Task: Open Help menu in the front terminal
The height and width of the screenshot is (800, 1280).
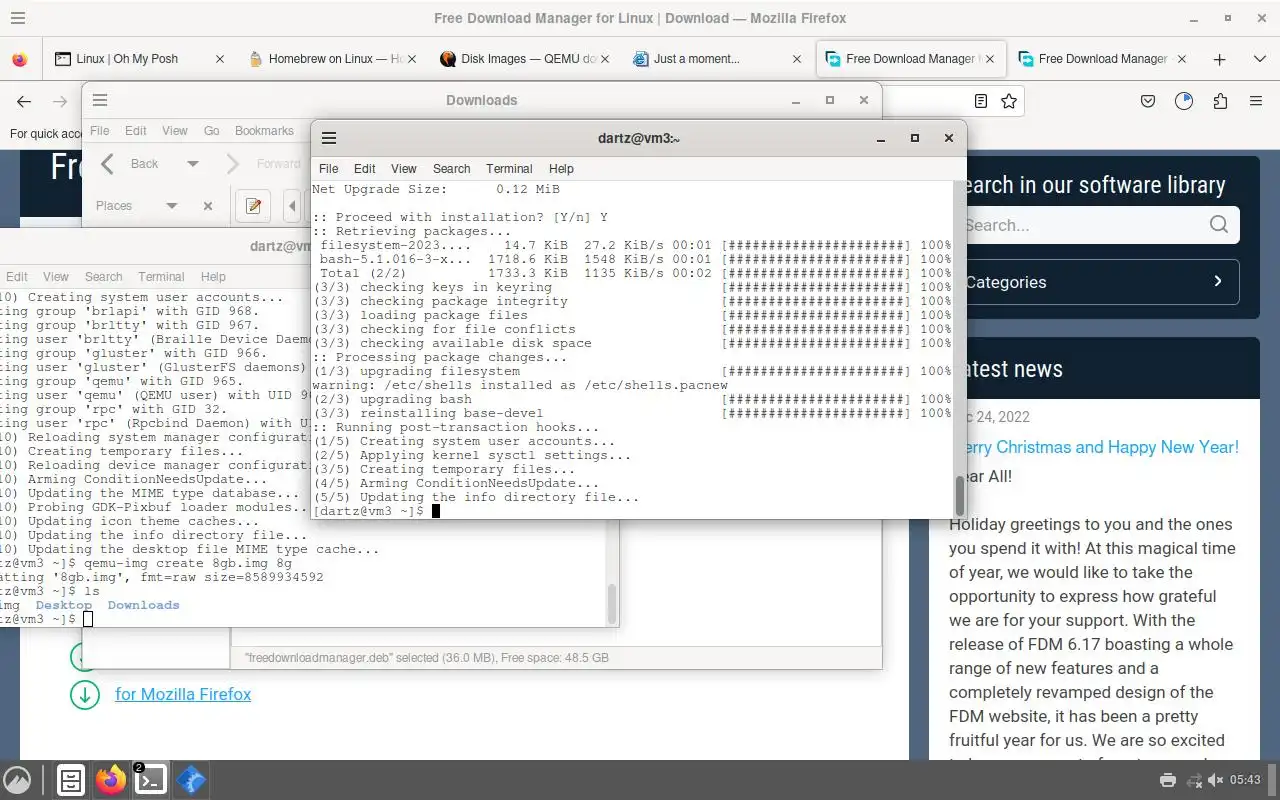Action: tap(561, 169)
